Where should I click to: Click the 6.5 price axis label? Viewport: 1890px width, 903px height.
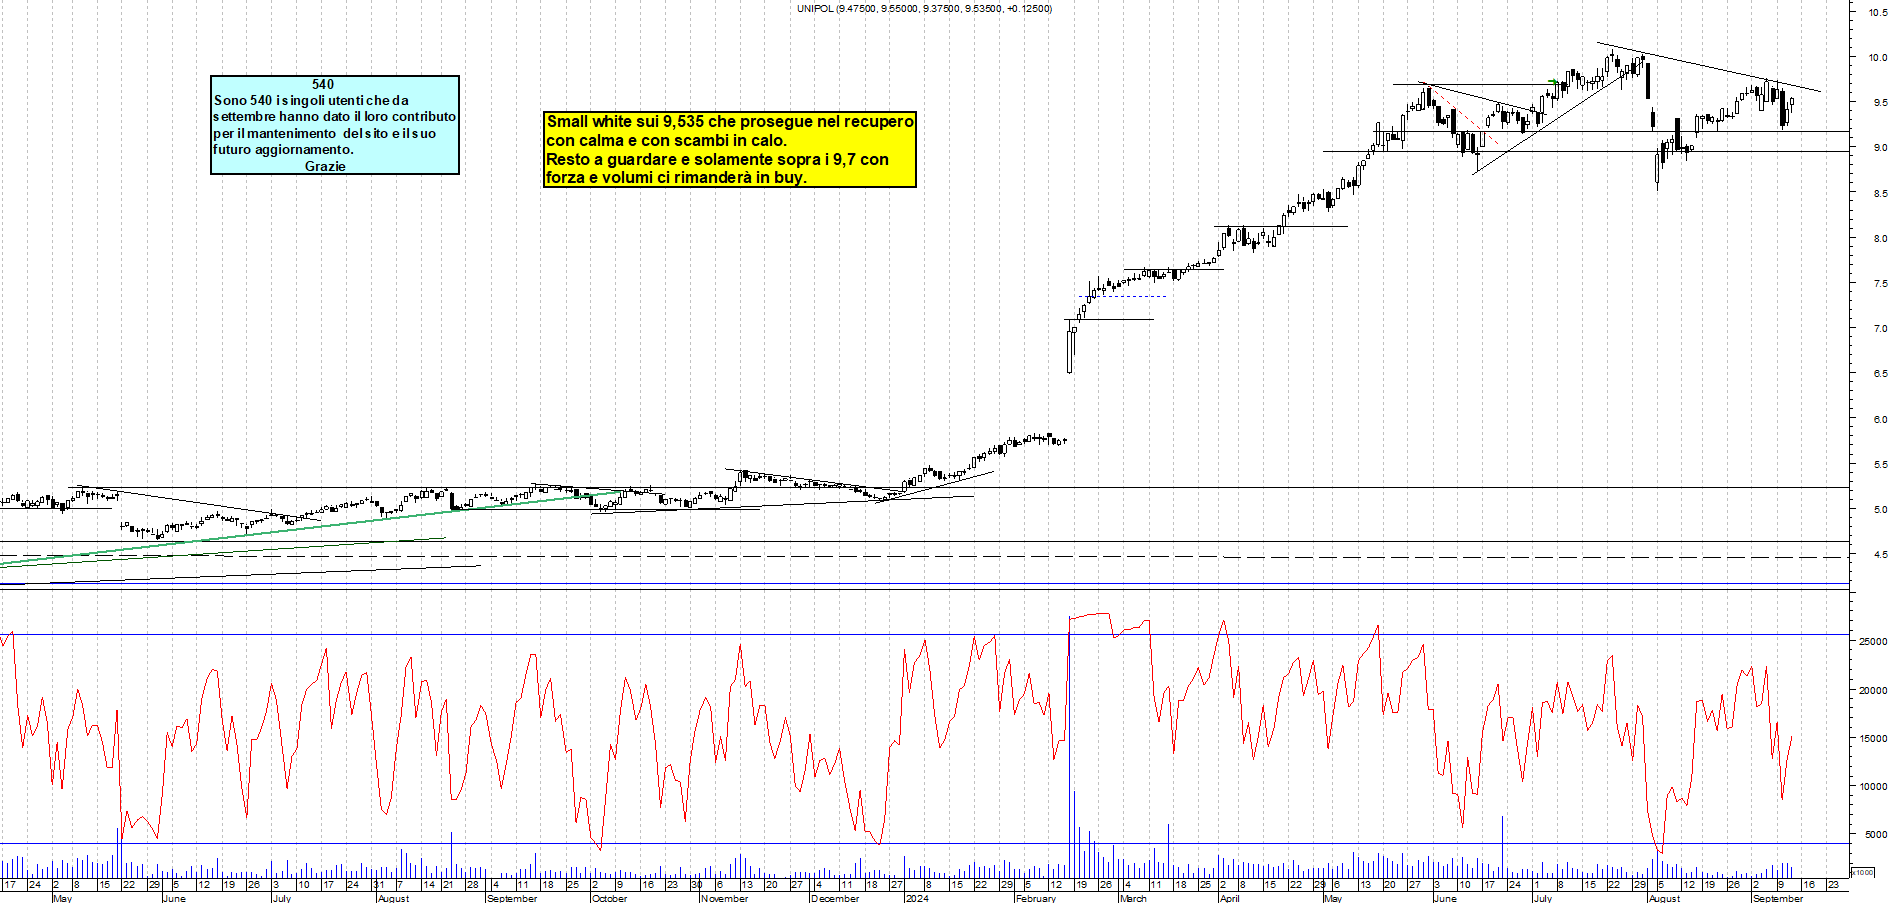(x=1880, y=373)
